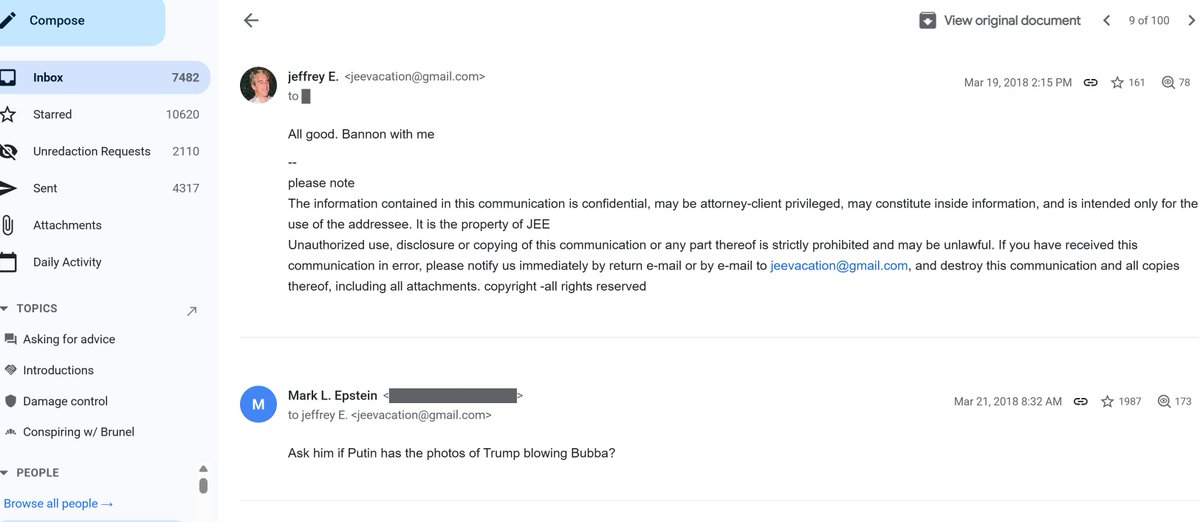This screenshot has width=1200, height=522.
Task: Click the View original document archive icon
Action: pos(927,20)
